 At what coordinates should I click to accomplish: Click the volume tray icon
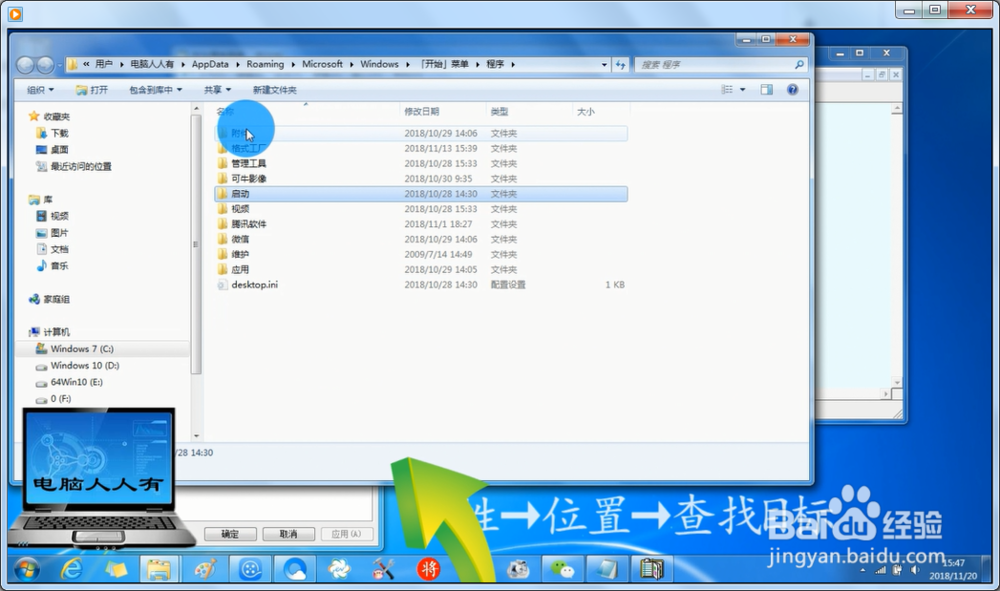(915, 569)
